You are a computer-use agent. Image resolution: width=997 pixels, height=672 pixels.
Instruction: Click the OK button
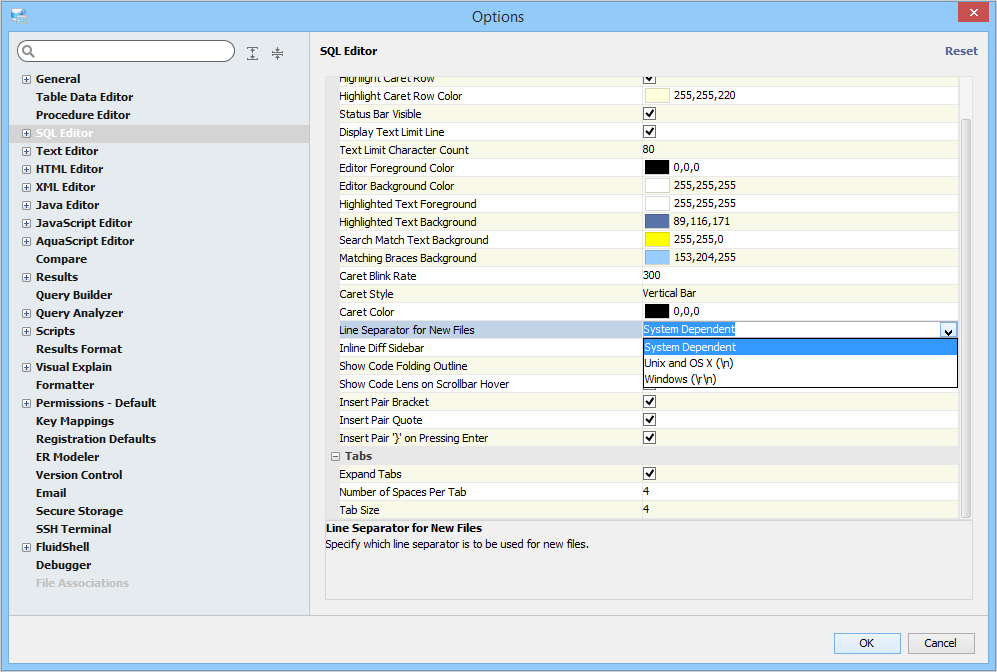866,643
